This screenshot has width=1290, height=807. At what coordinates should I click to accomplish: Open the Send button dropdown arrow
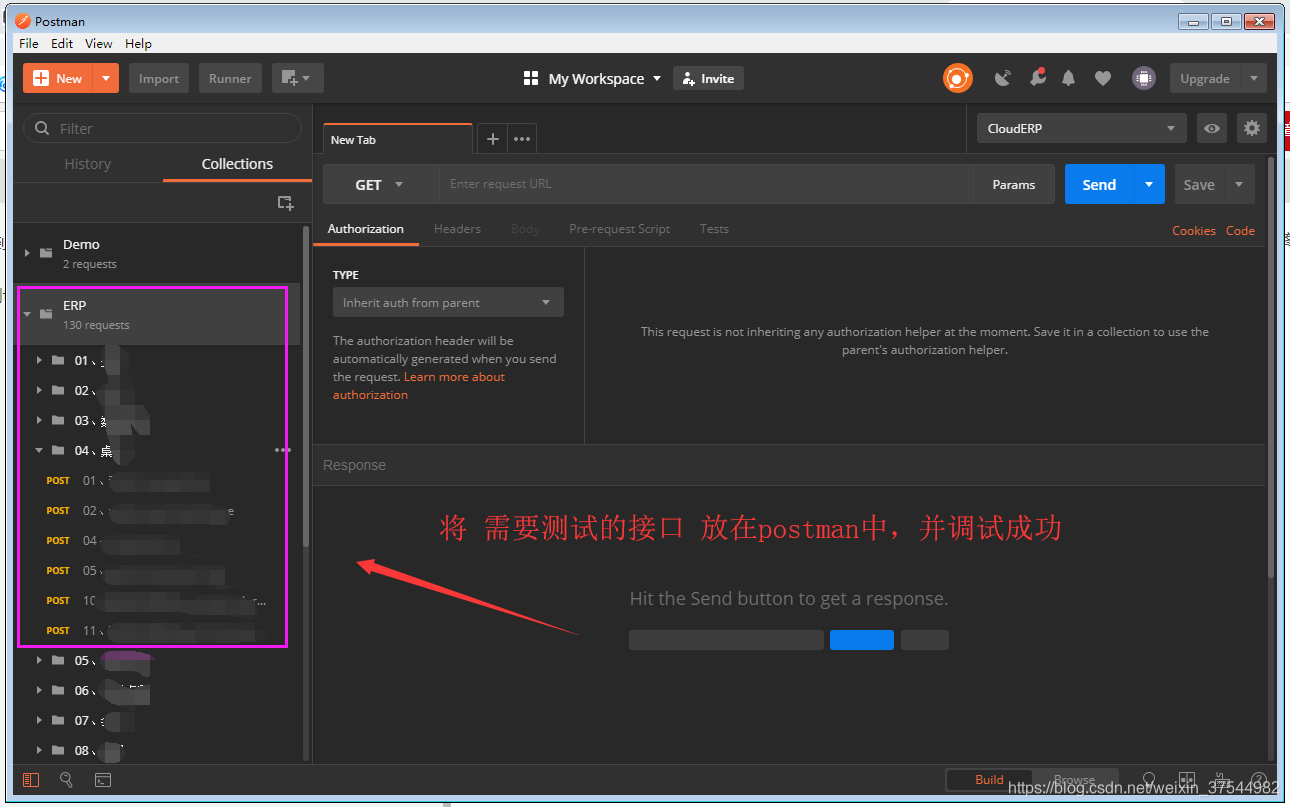point(1149,184)
